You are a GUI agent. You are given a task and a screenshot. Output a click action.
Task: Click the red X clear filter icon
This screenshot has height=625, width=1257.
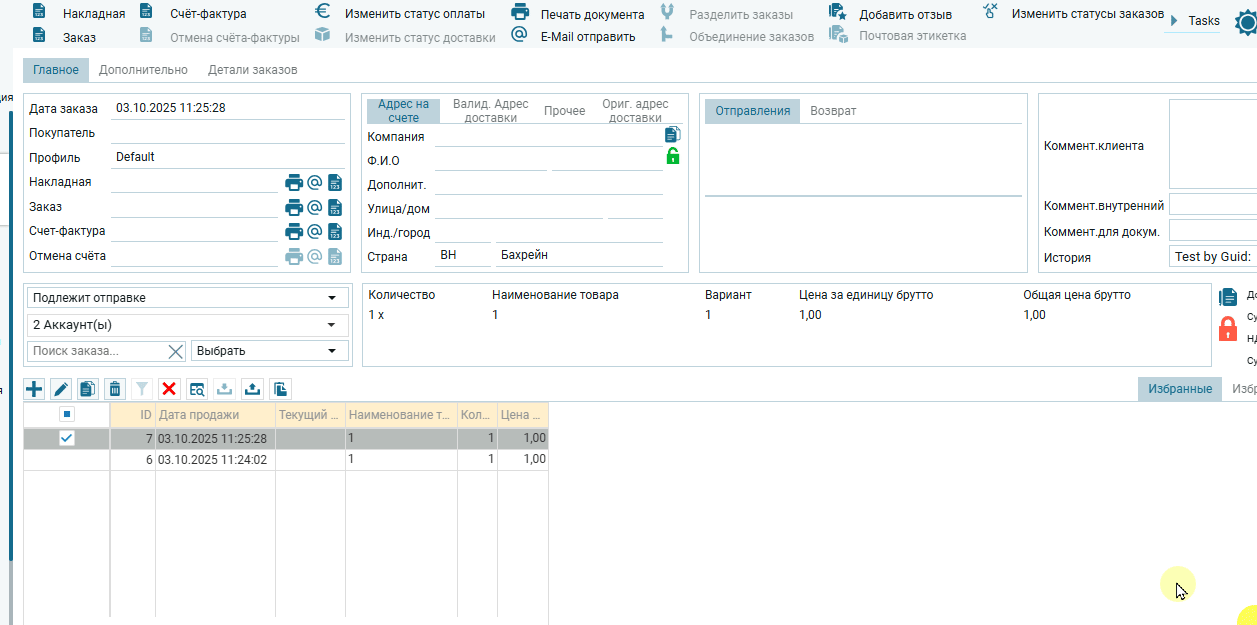coord(169,389)
